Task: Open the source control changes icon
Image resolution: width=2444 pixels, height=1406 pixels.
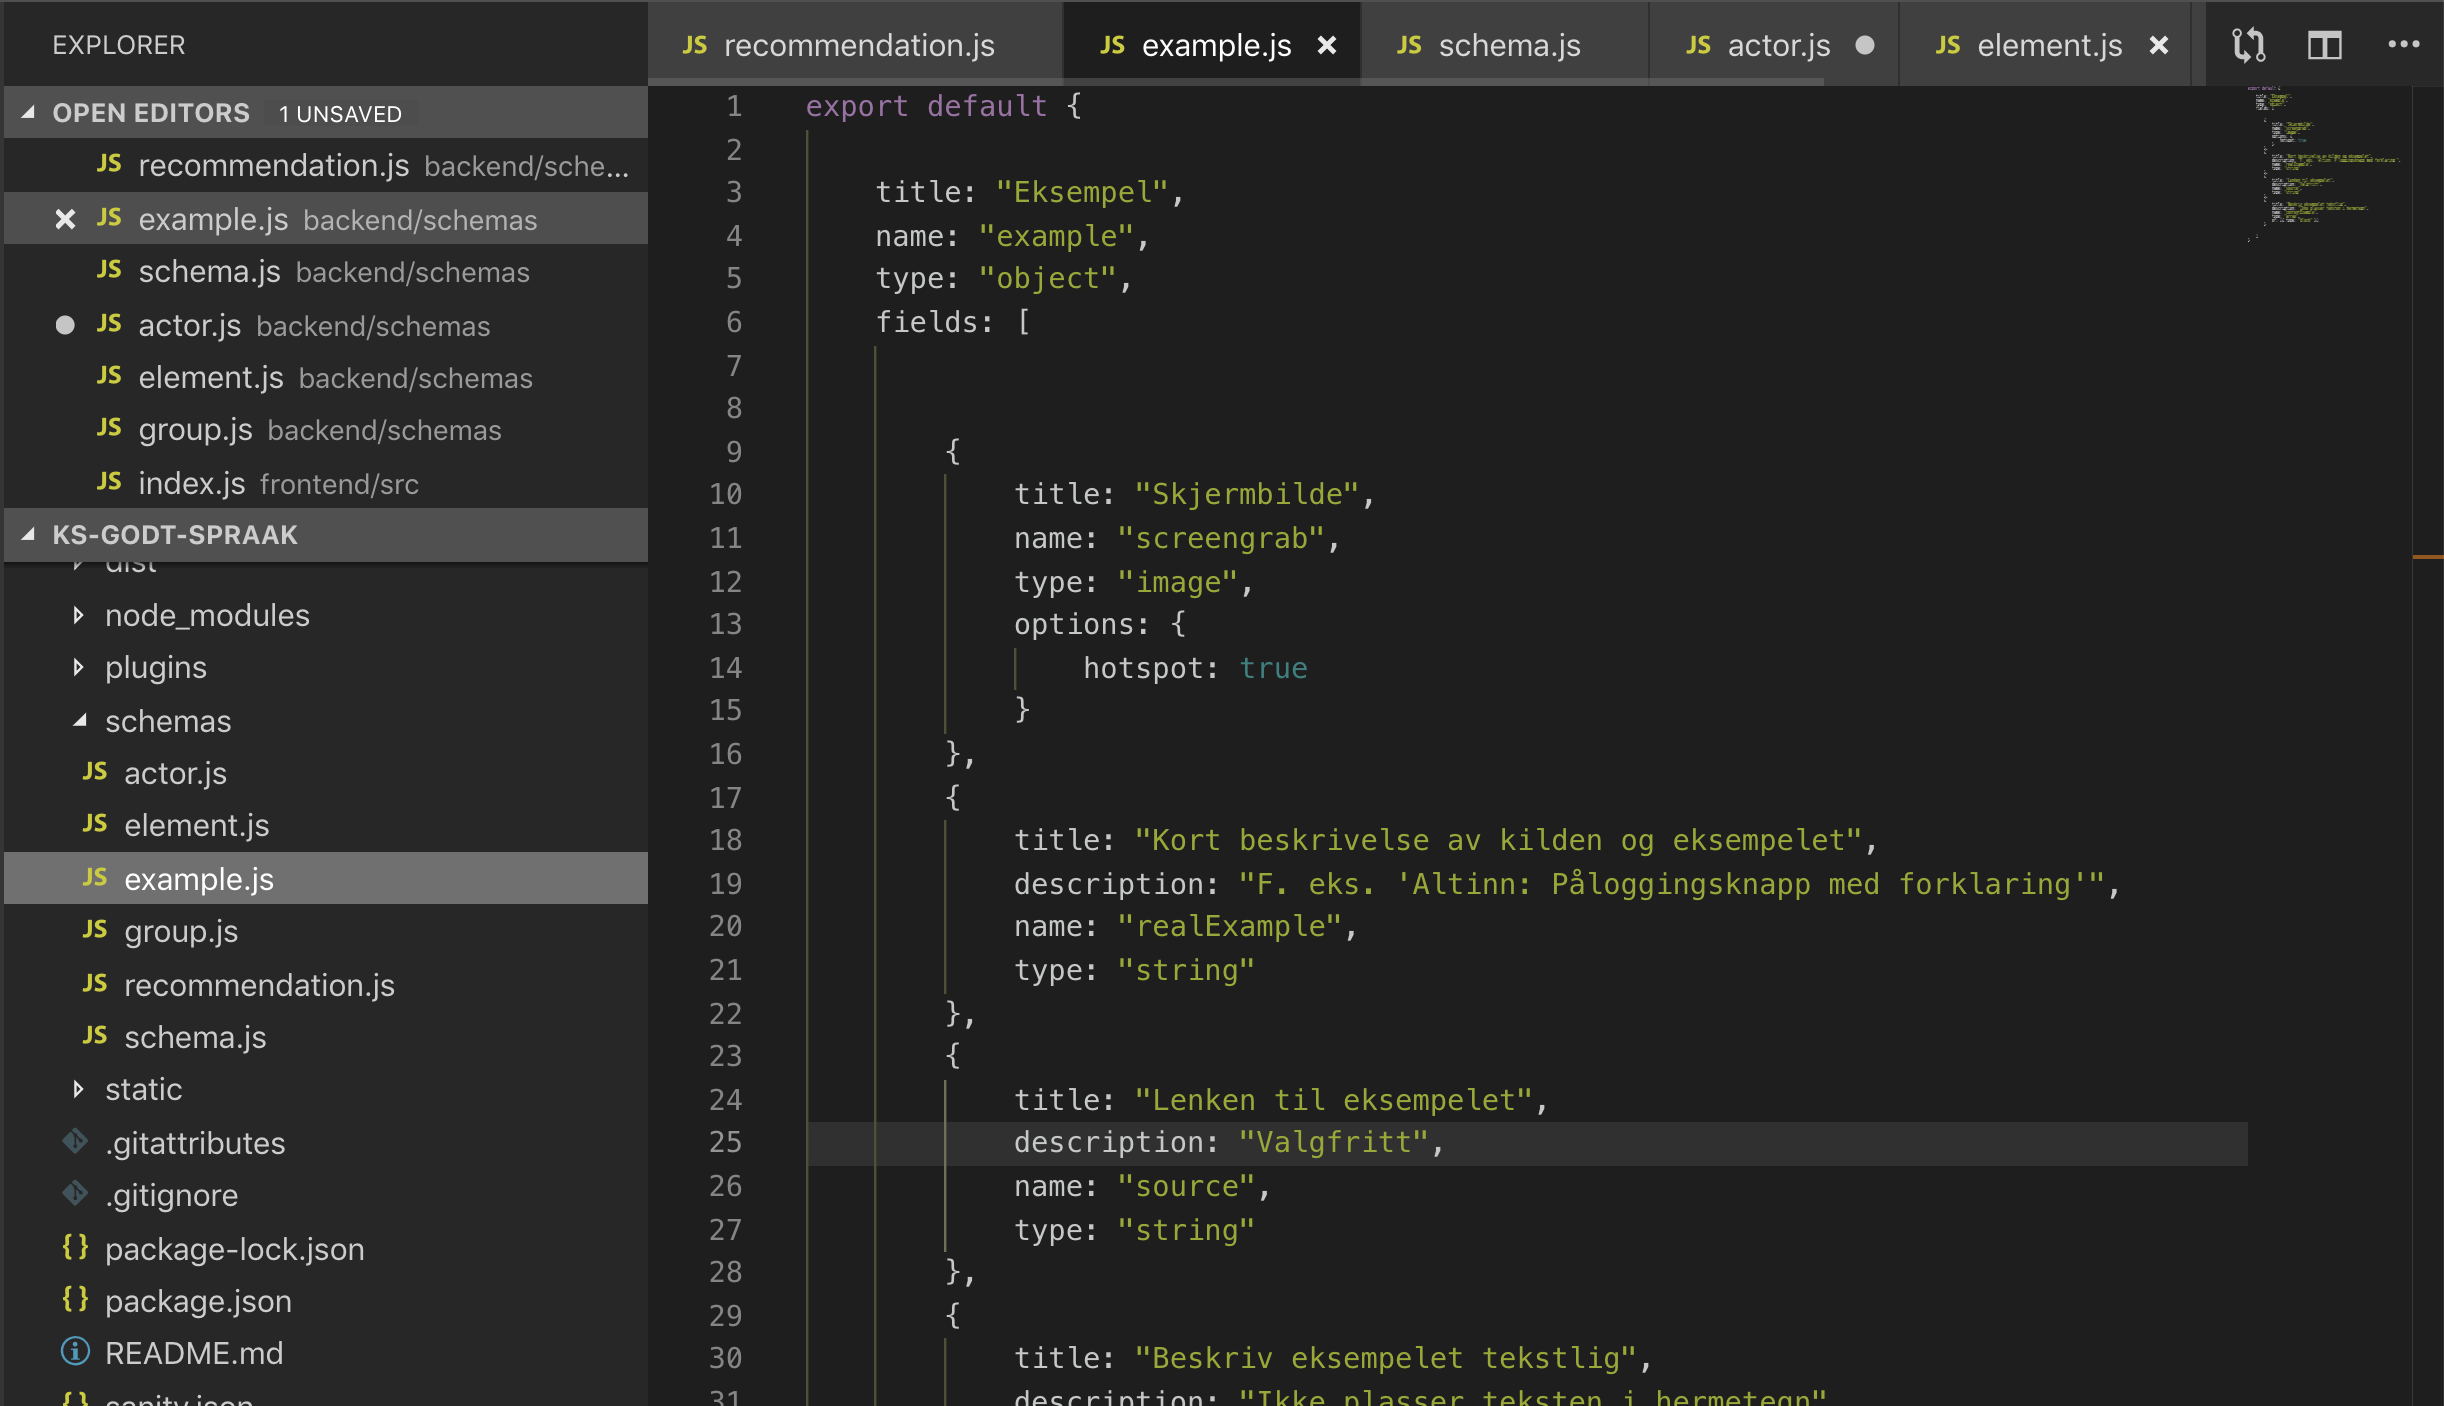Action: pos(2248,45)
